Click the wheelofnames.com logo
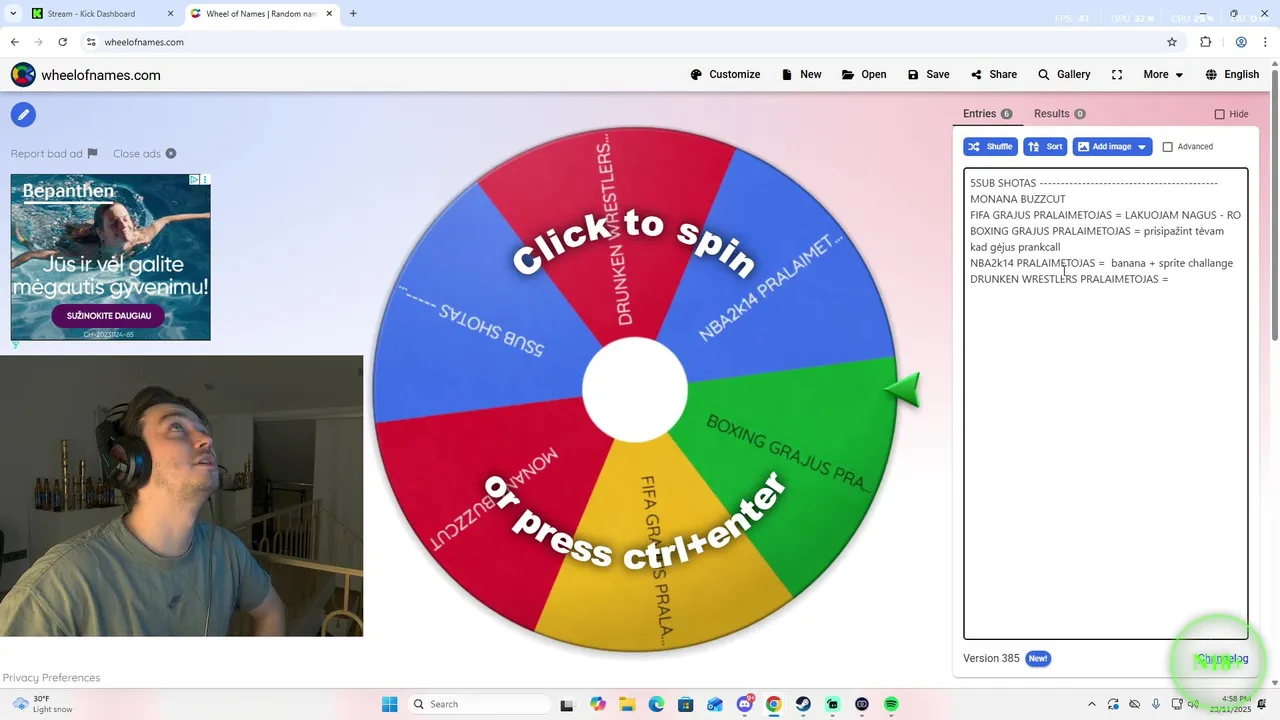This screenshot has height=720, width=1280. (x=86, y=75)
